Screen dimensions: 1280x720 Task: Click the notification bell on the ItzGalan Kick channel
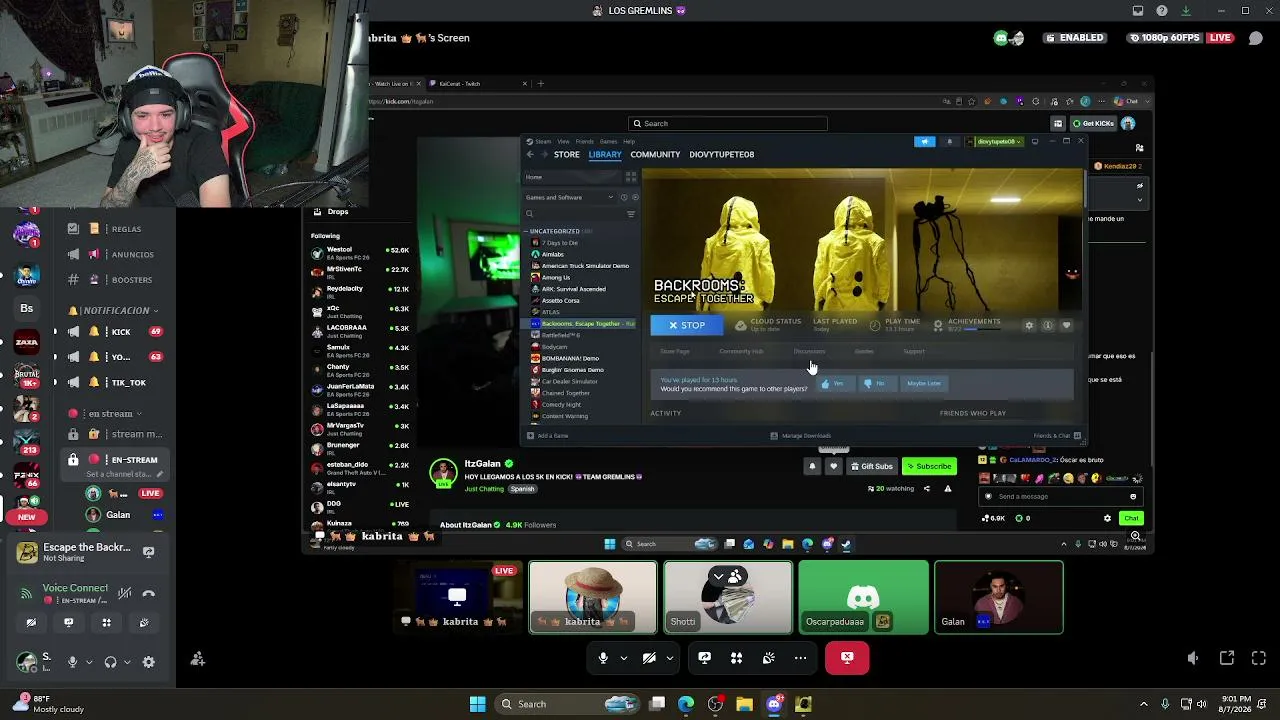point(812,466)
